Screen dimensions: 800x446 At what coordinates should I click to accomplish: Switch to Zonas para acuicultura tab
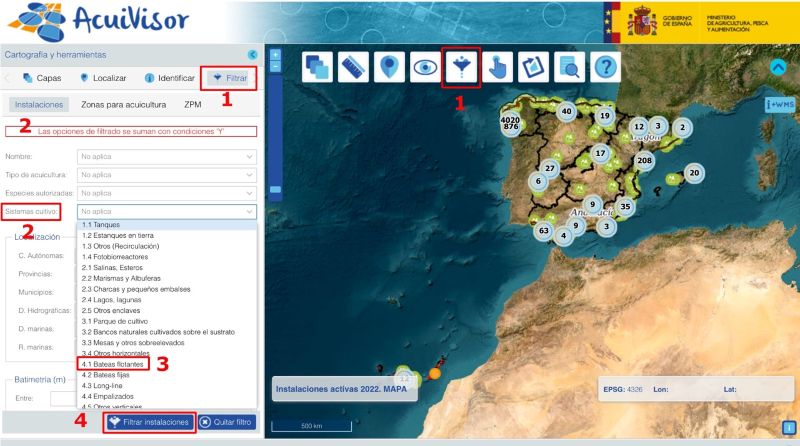pos(125,104)
